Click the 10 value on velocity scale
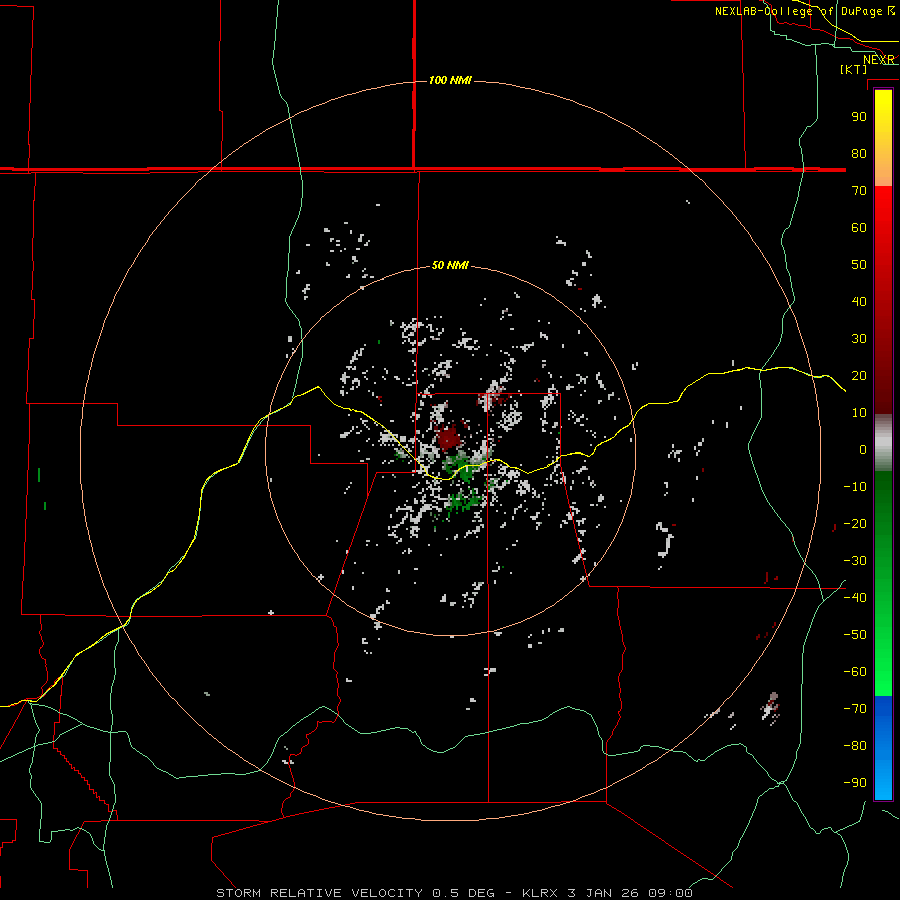 pyautogui.click(x=859, y=413)
